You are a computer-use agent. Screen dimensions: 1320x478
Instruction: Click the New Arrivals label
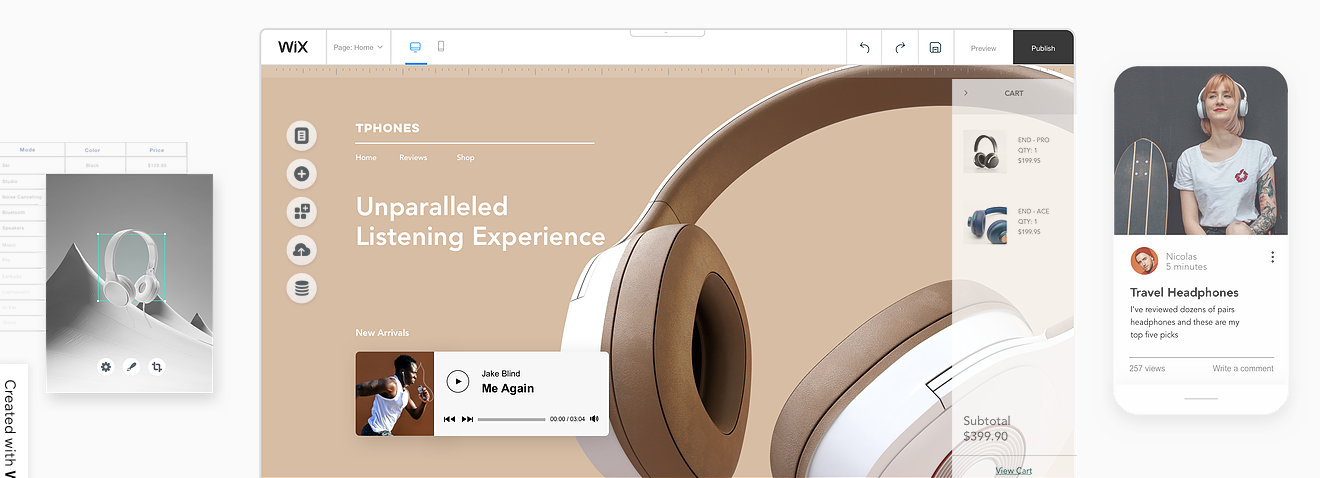(x=382, y=333)
